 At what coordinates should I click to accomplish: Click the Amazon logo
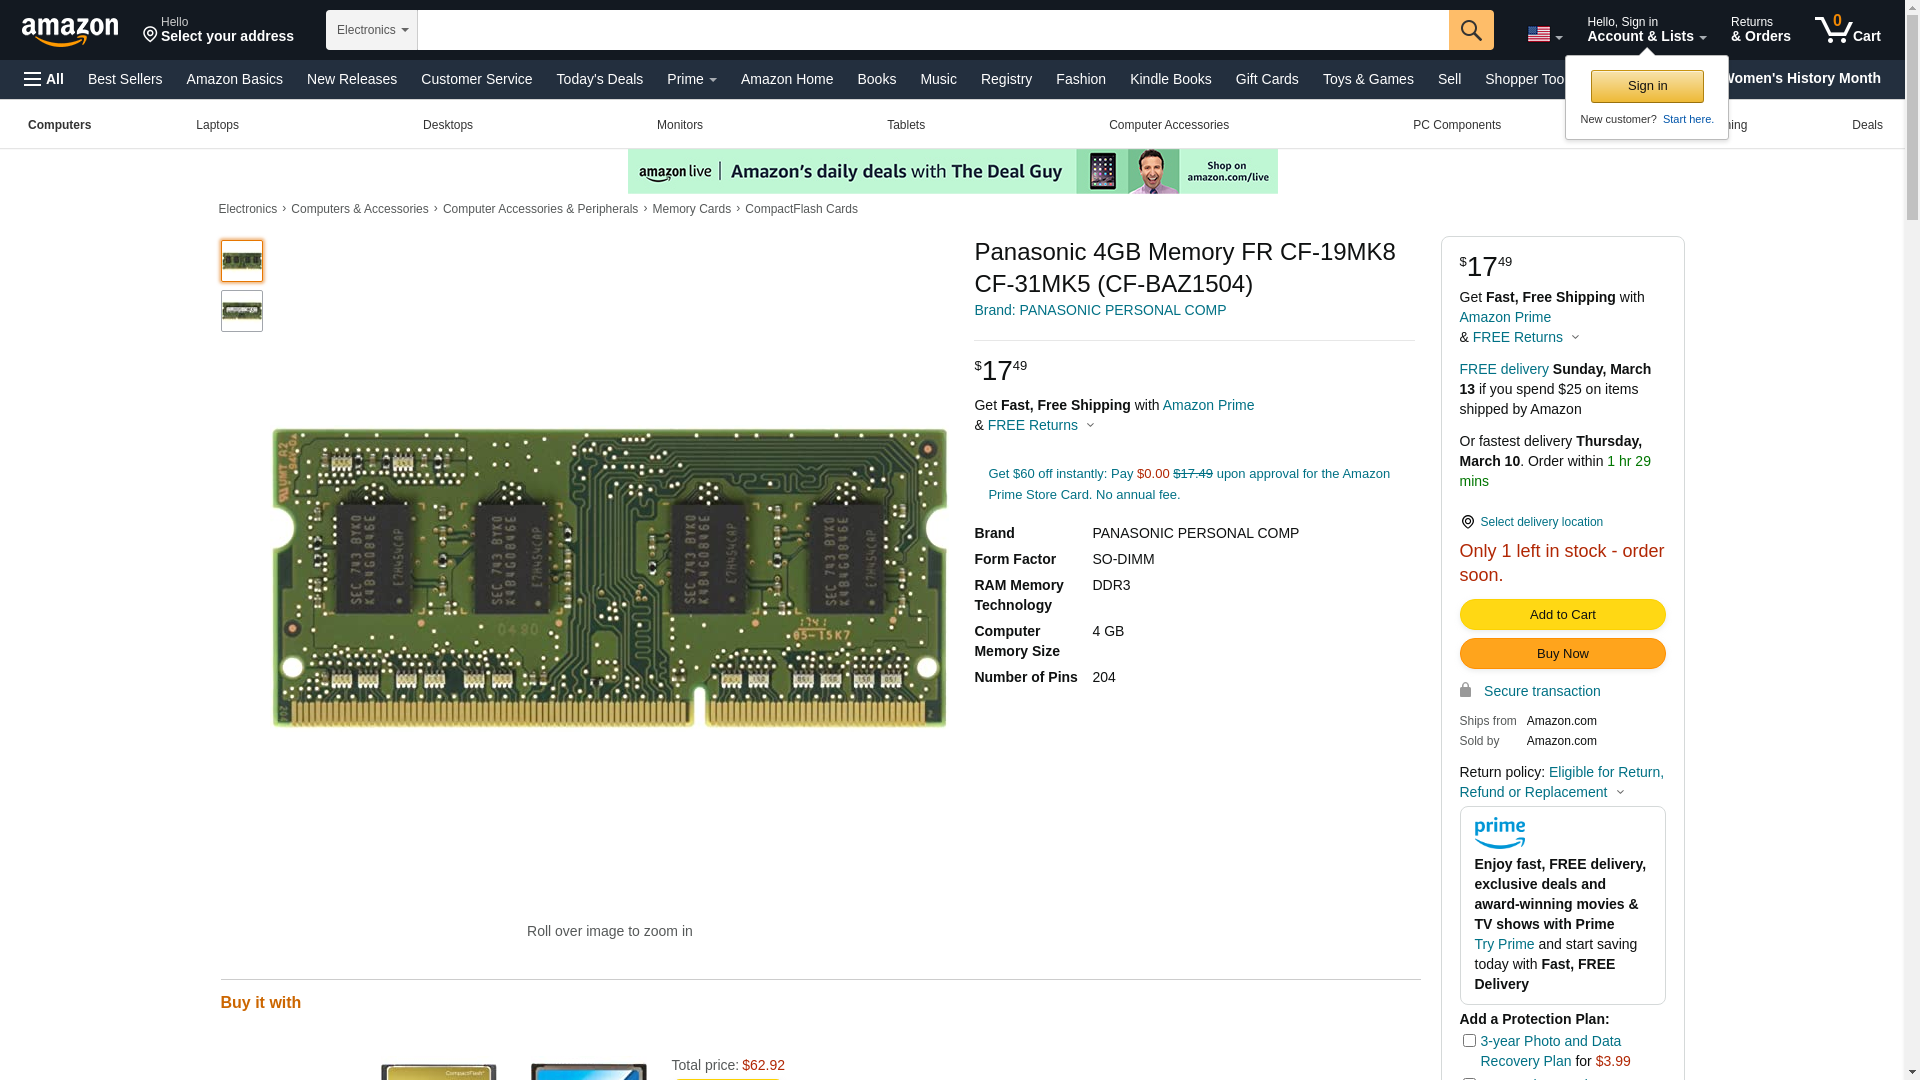[x=70, y=31]
